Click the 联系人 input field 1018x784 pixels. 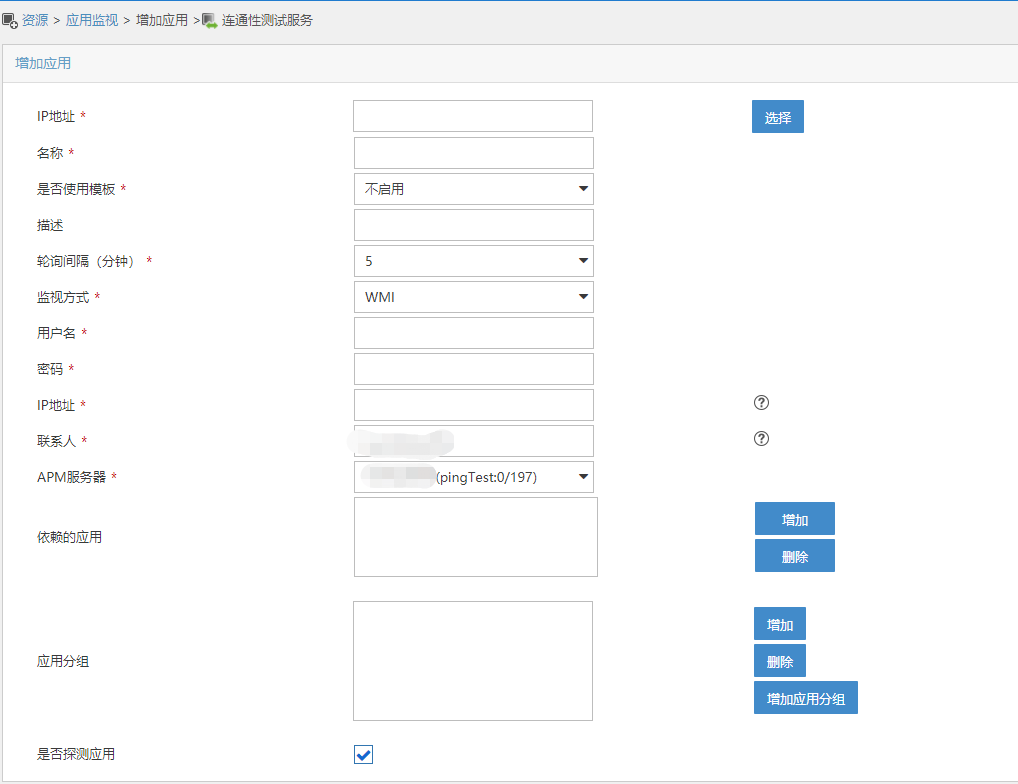coord(474,441)
